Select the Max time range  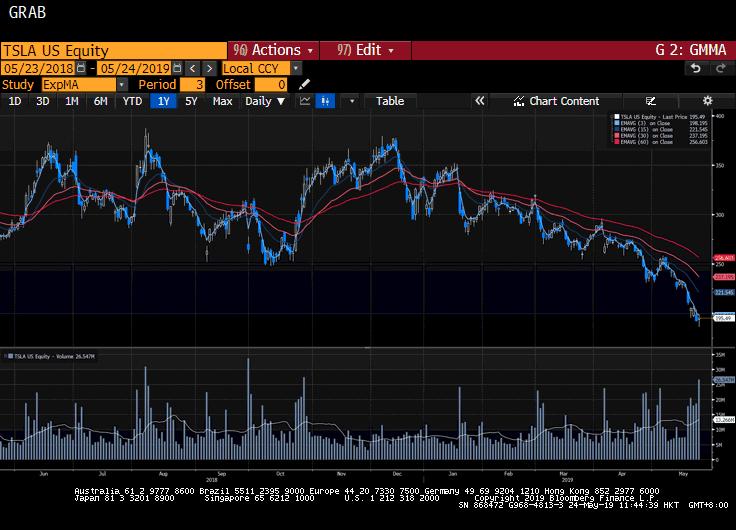click(222, 101)
